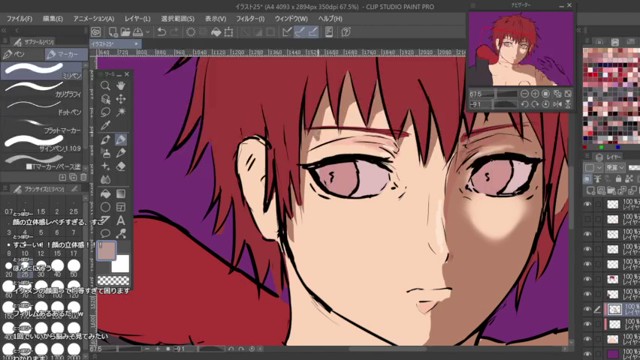
Task: Open blending mode dropdown in Layer panel
Action: pos(616,167)
